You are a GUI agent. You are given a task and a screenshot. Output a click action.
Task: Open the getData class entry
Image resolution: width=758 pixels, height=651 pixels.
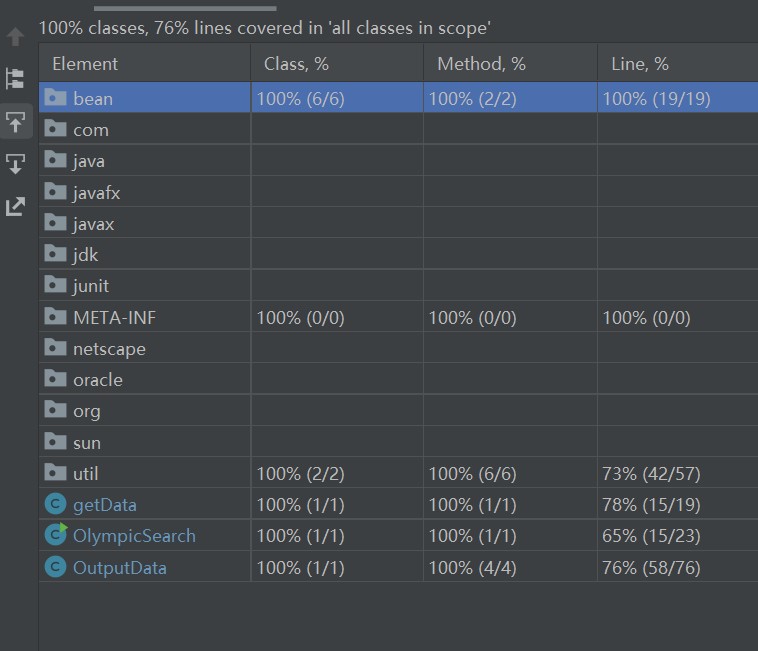[x=398, y=504]
